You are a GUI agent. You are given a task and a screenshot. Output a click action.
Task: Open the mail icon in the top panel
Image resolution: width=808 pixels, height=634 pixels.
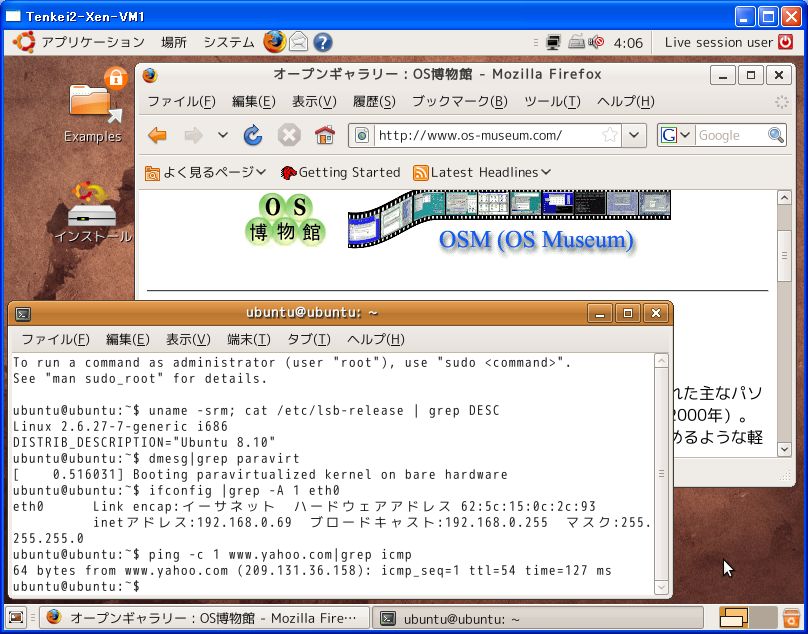point(298,42)
